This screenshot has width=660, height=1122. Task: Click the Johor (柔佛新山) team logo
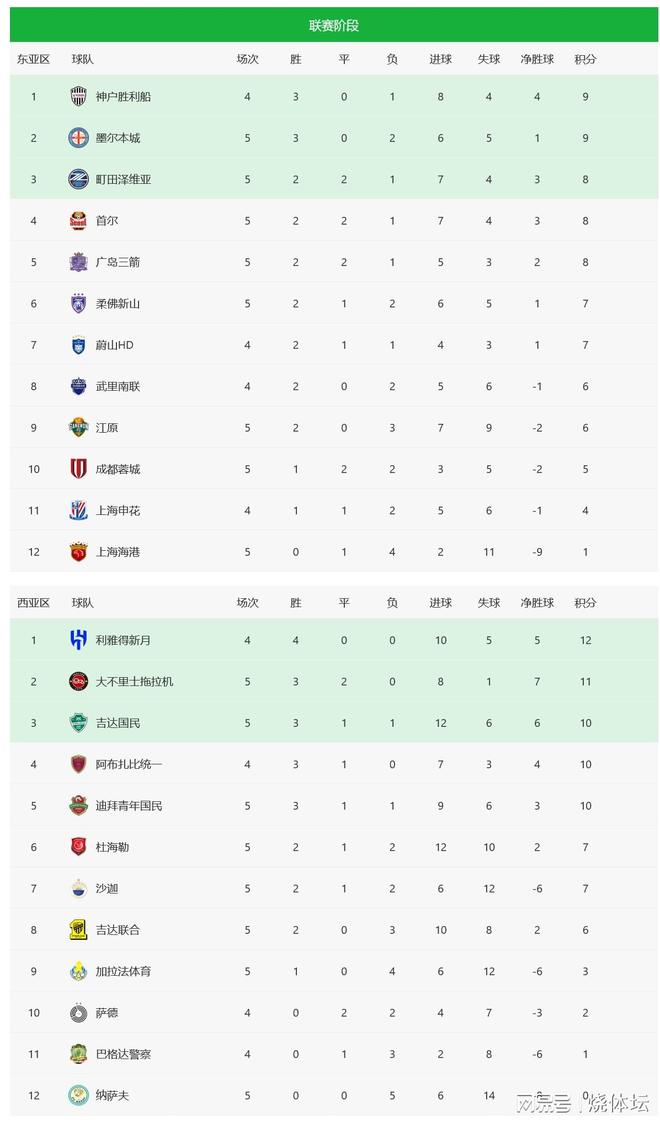click(x=78, y=304)
